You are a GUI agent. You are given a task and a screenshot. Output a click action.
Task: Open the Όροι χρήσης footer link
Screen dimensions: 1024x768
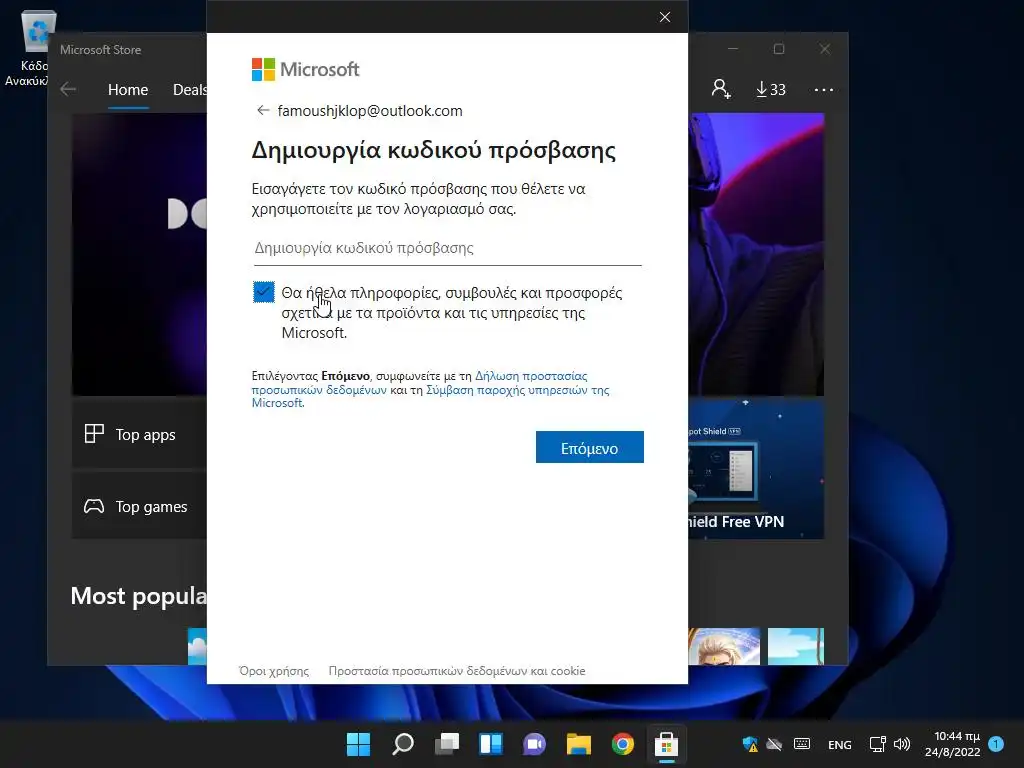(x=274, y=671)
